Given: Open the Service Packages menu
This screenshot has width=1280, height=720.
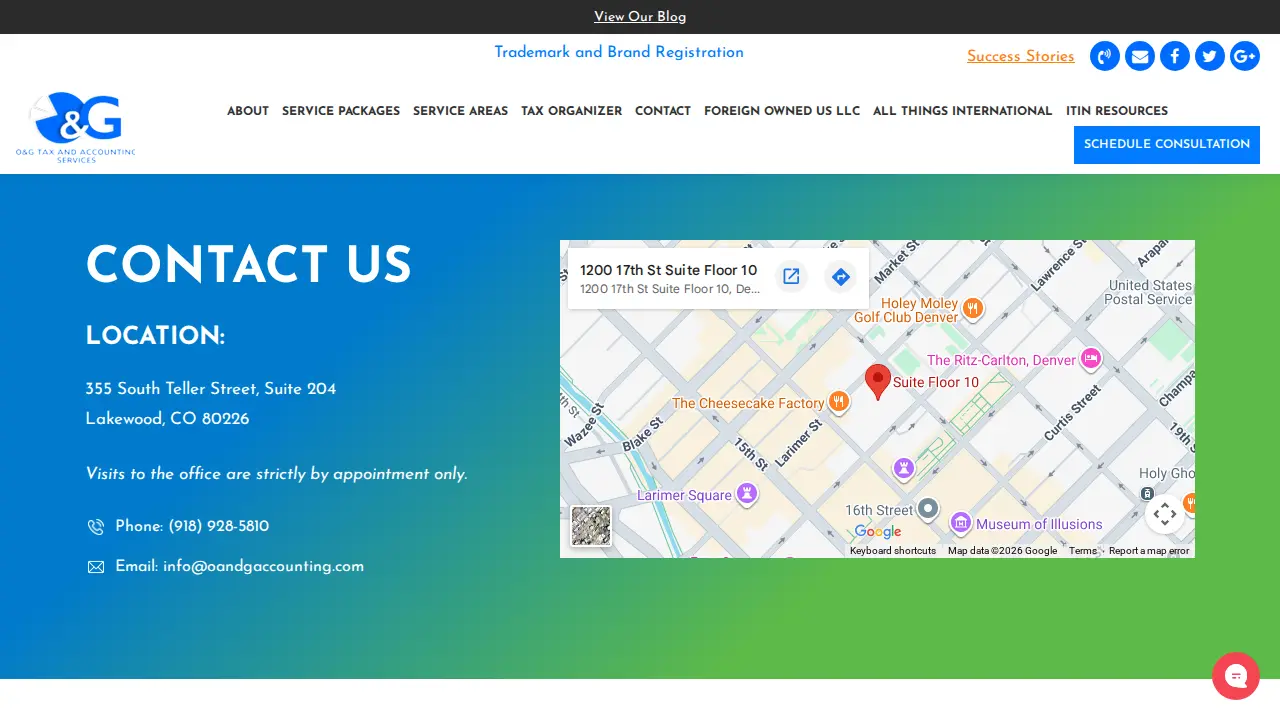Looking at the screenshot, I should tap(341, 111).
